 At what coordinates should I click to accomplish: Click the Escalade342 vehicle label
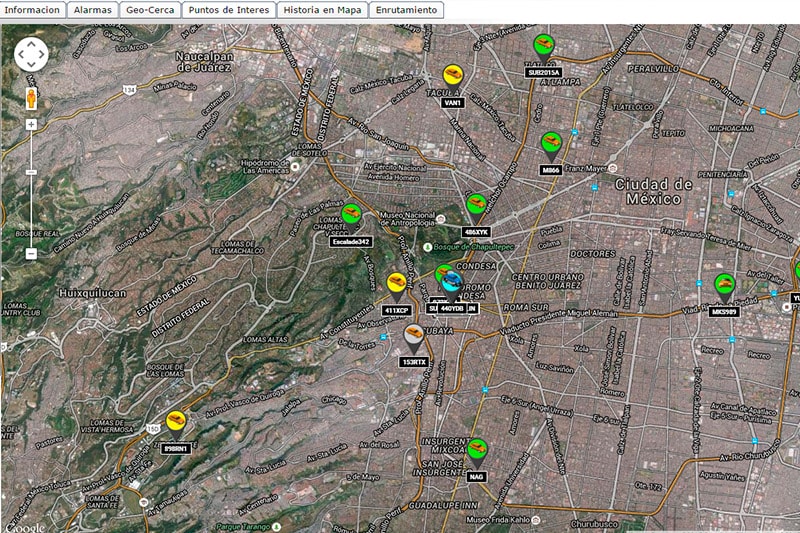(x=351, y=242)
